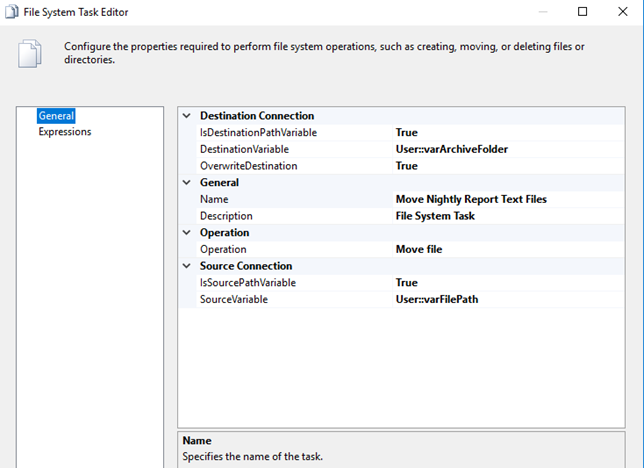Open the Expressions page
This screenshot has width=644, height=468.
coord(64,132)
